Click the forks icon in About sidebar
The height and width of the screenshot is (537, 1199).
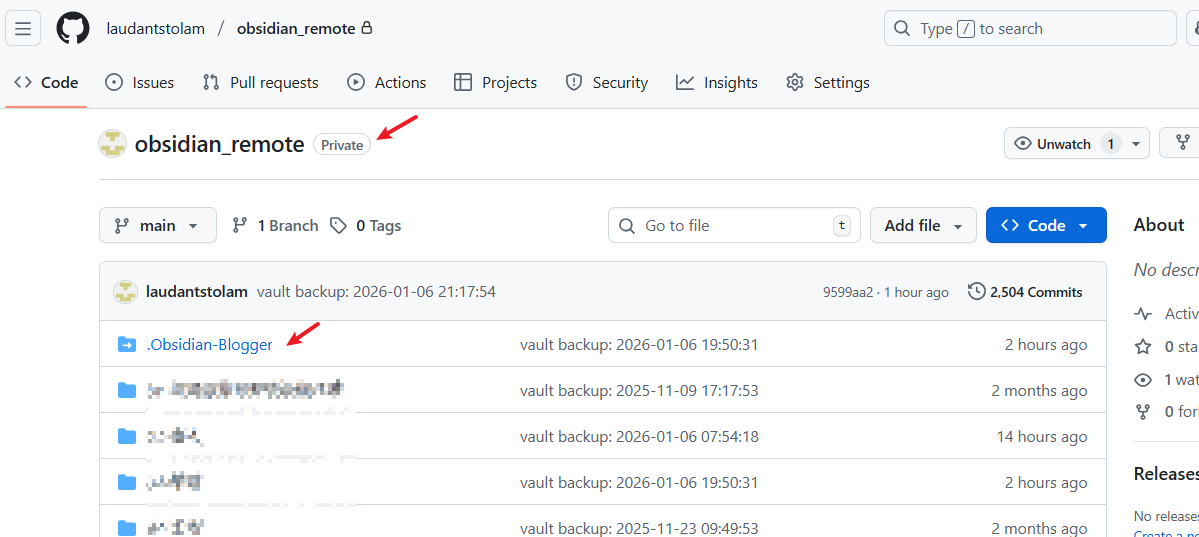click(1143, 412)
